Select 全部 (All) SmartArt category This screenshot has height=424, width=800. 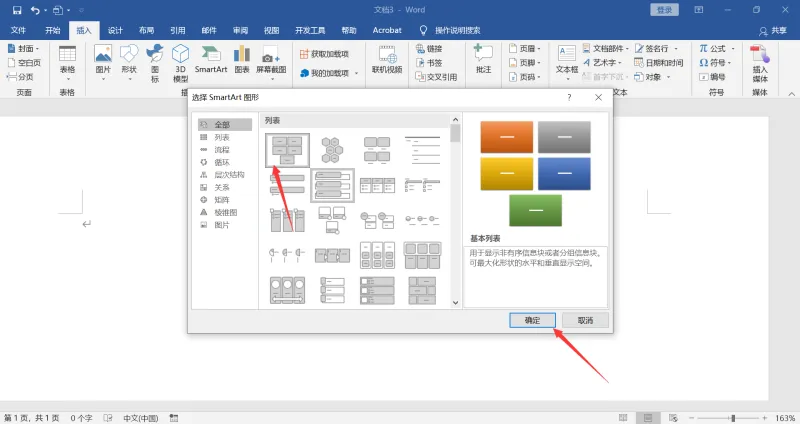[224, 124]
